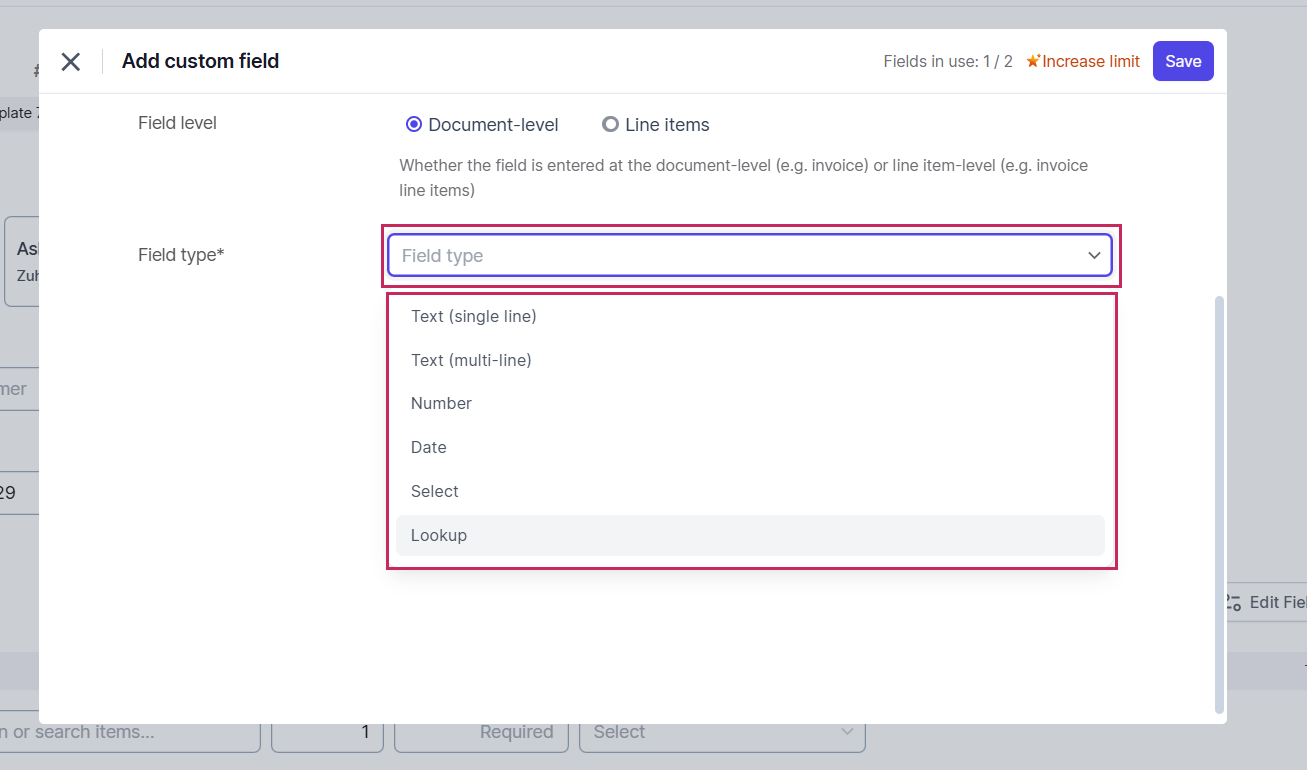Close the Add custom field dialog
The width and height of the screenshot is (1307, 770).
click(70, 62)
